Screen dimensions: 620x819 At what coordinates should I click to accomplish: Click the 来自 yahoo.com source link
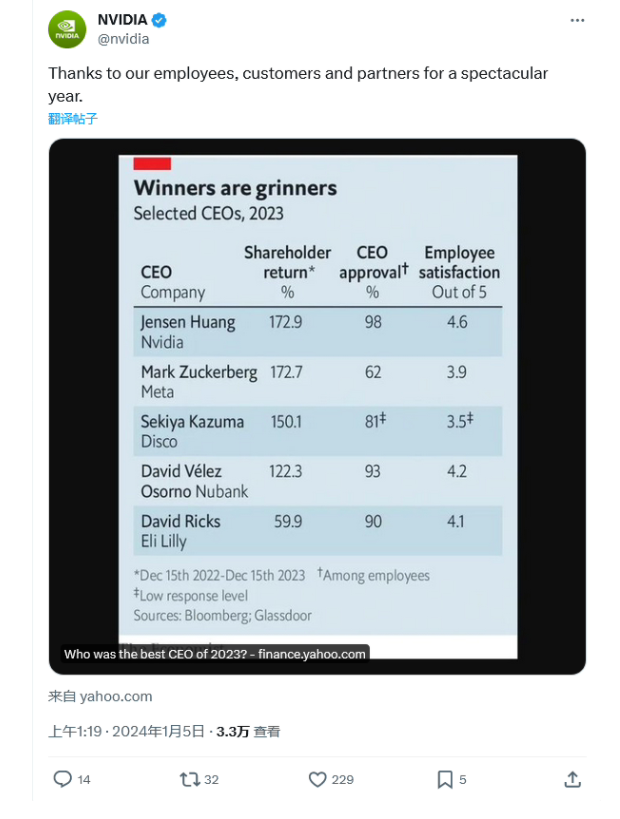tap(100, 696)
